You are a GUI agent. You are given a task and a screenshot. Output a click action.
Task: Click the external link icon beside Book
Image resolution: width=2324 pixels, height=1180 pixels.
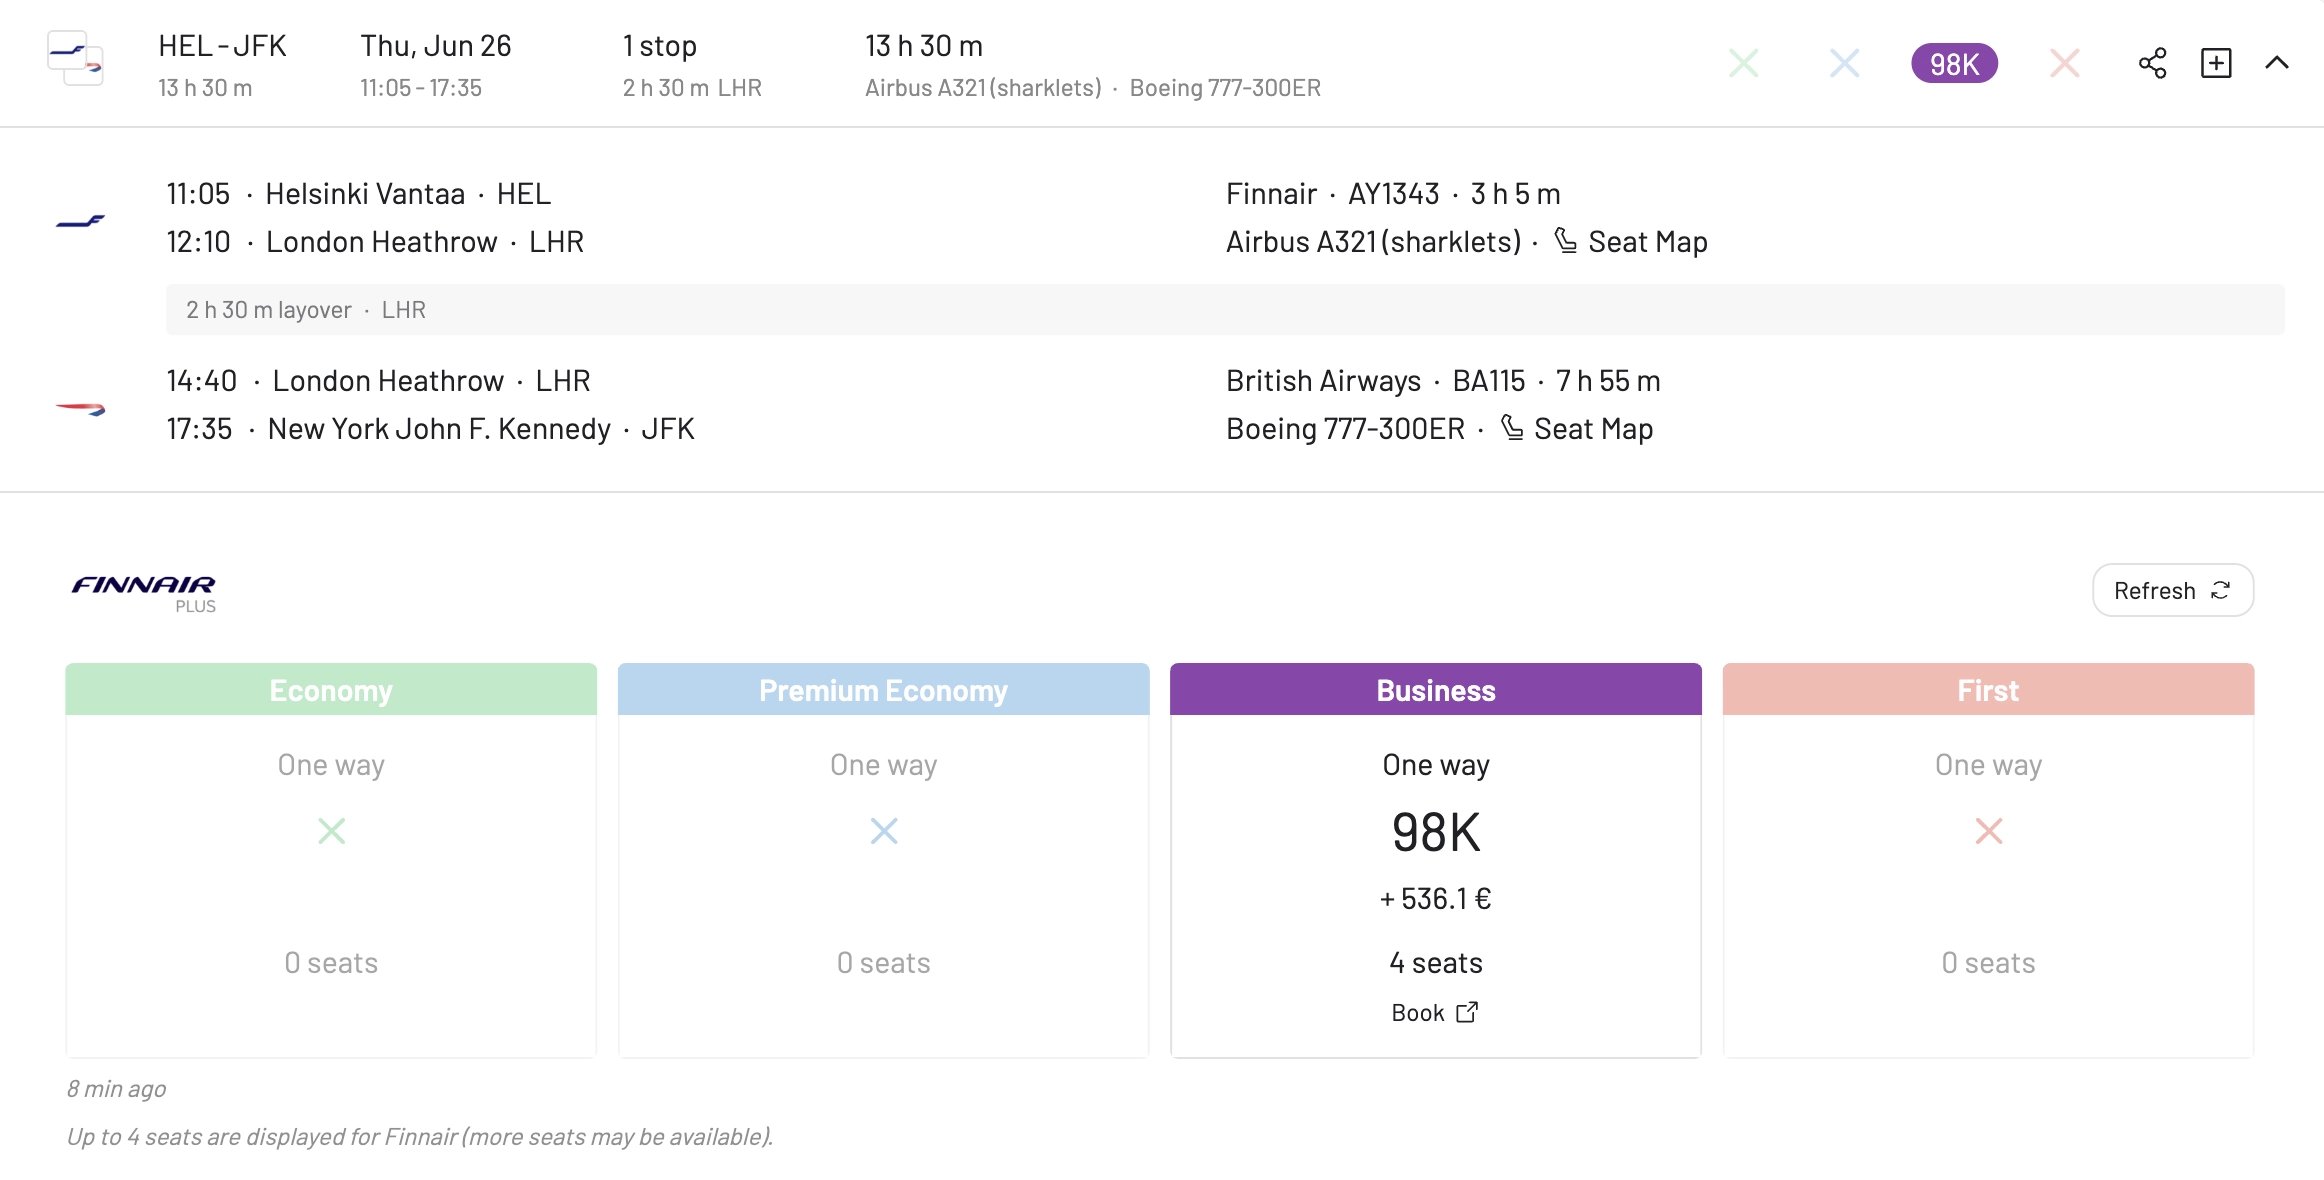coord(1467,1012)
